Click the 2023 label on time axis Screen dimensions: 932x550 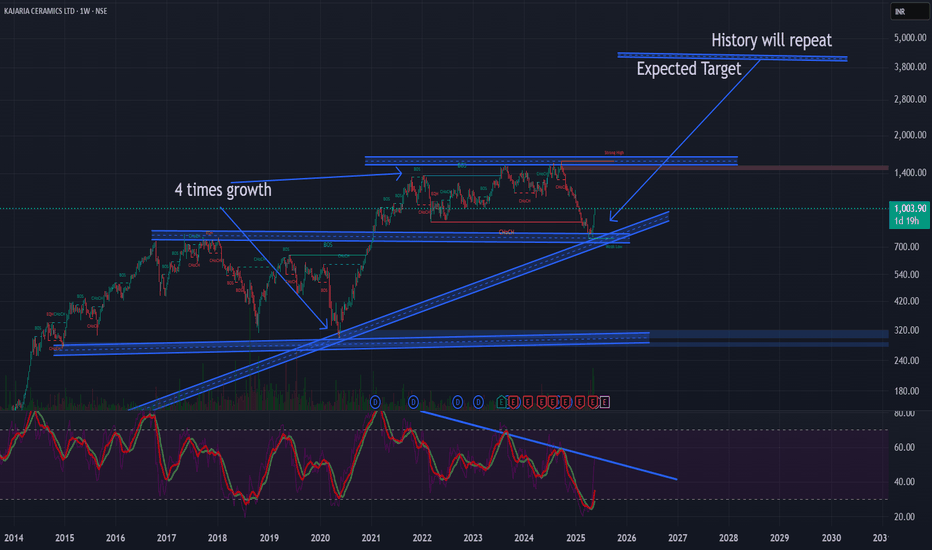(x=473, y=538)
